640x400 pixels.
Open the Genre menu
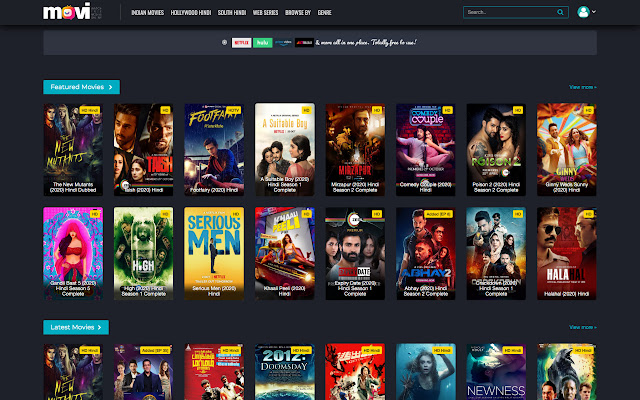pyautogui.click(x=324, y=13)
